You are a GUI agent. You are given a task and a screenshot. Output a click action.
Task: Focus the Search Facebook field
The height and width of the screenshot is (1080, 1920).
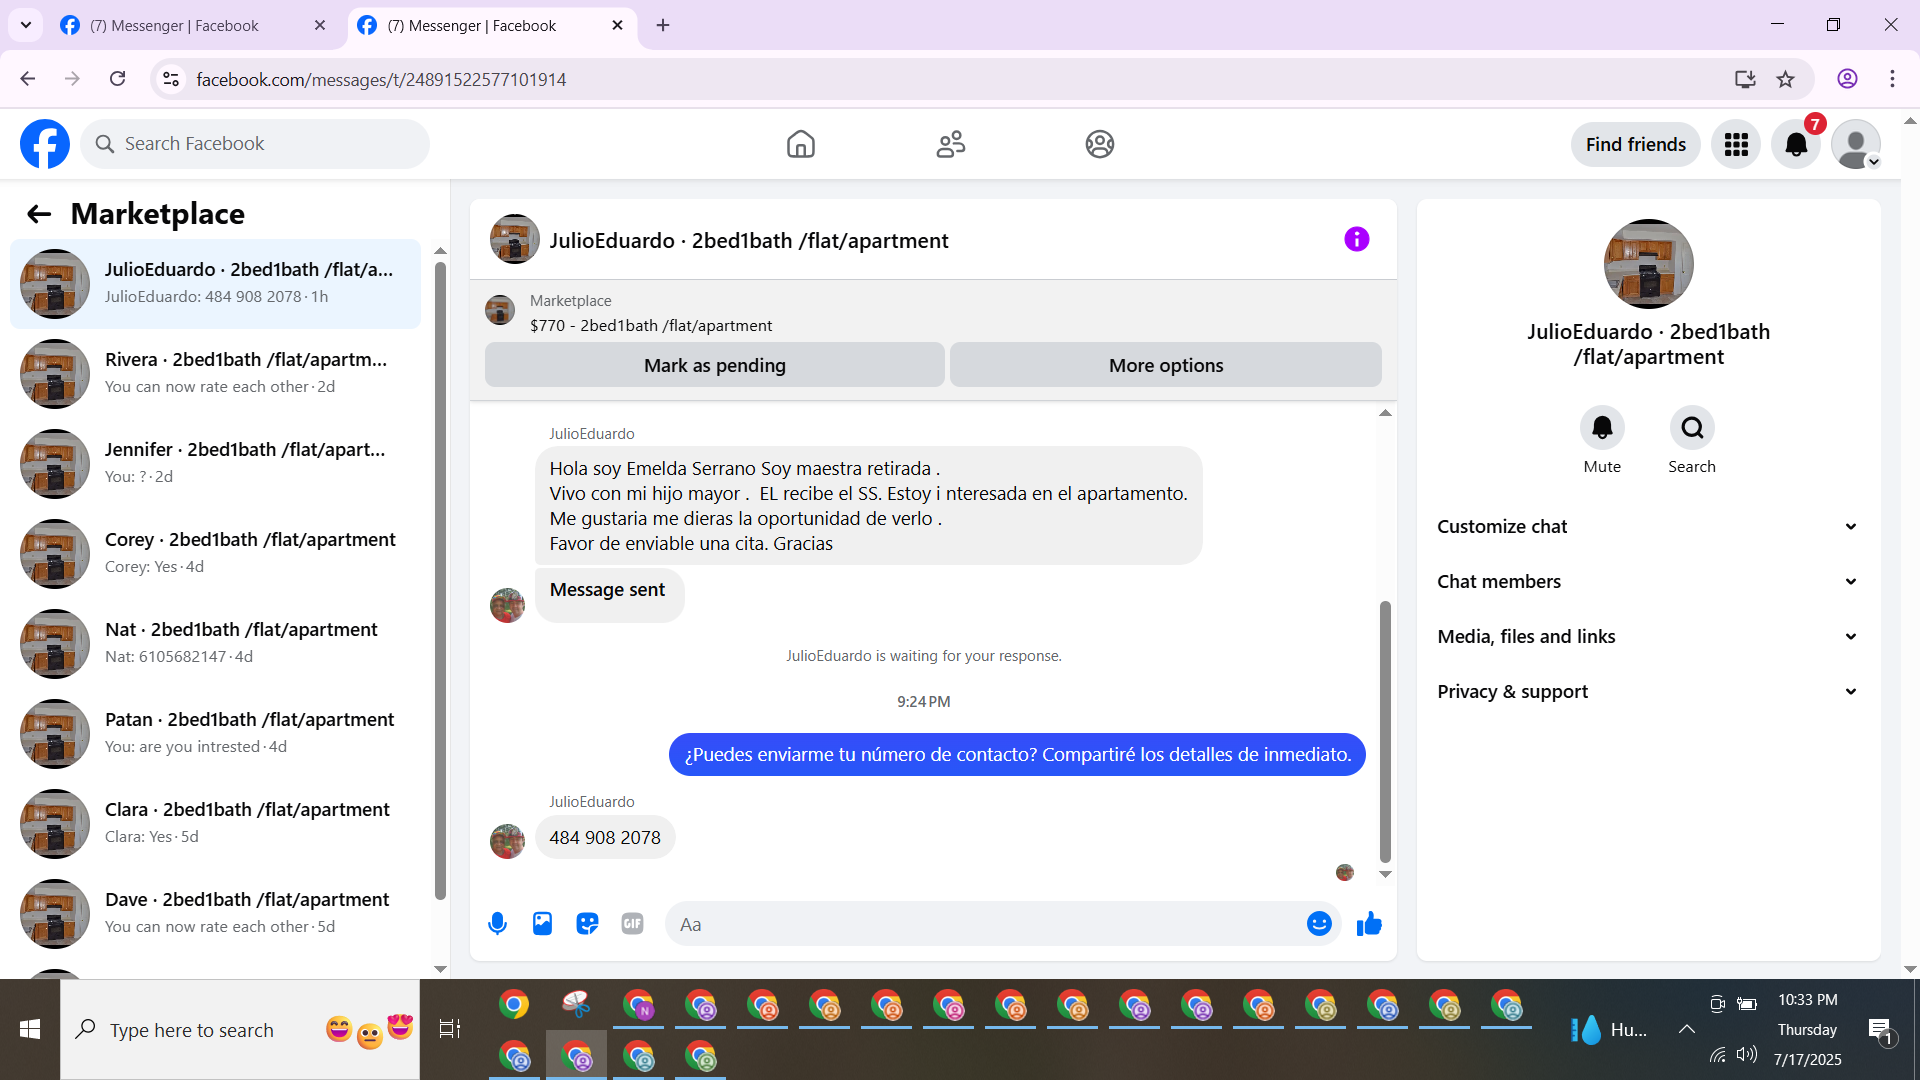(255, 144)
